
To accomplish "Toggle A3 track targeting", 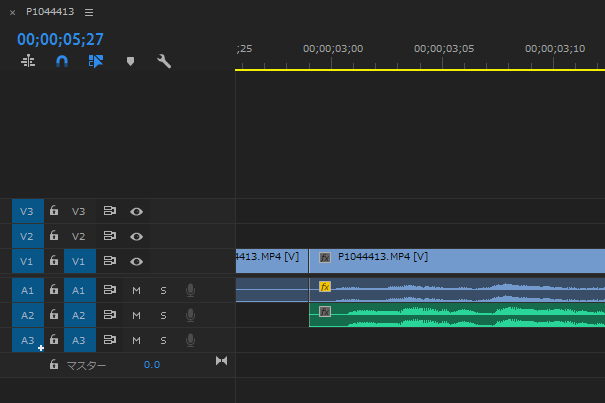I will click(79, 340).
